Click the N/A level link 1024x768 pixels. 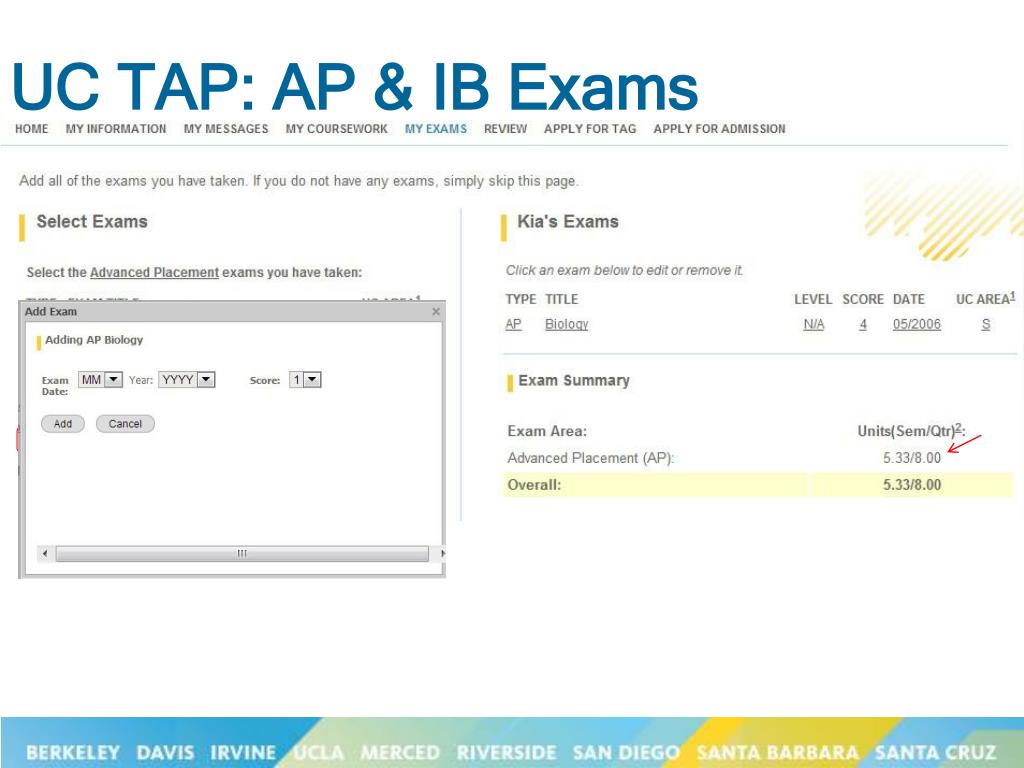click(x=813, y=324)
